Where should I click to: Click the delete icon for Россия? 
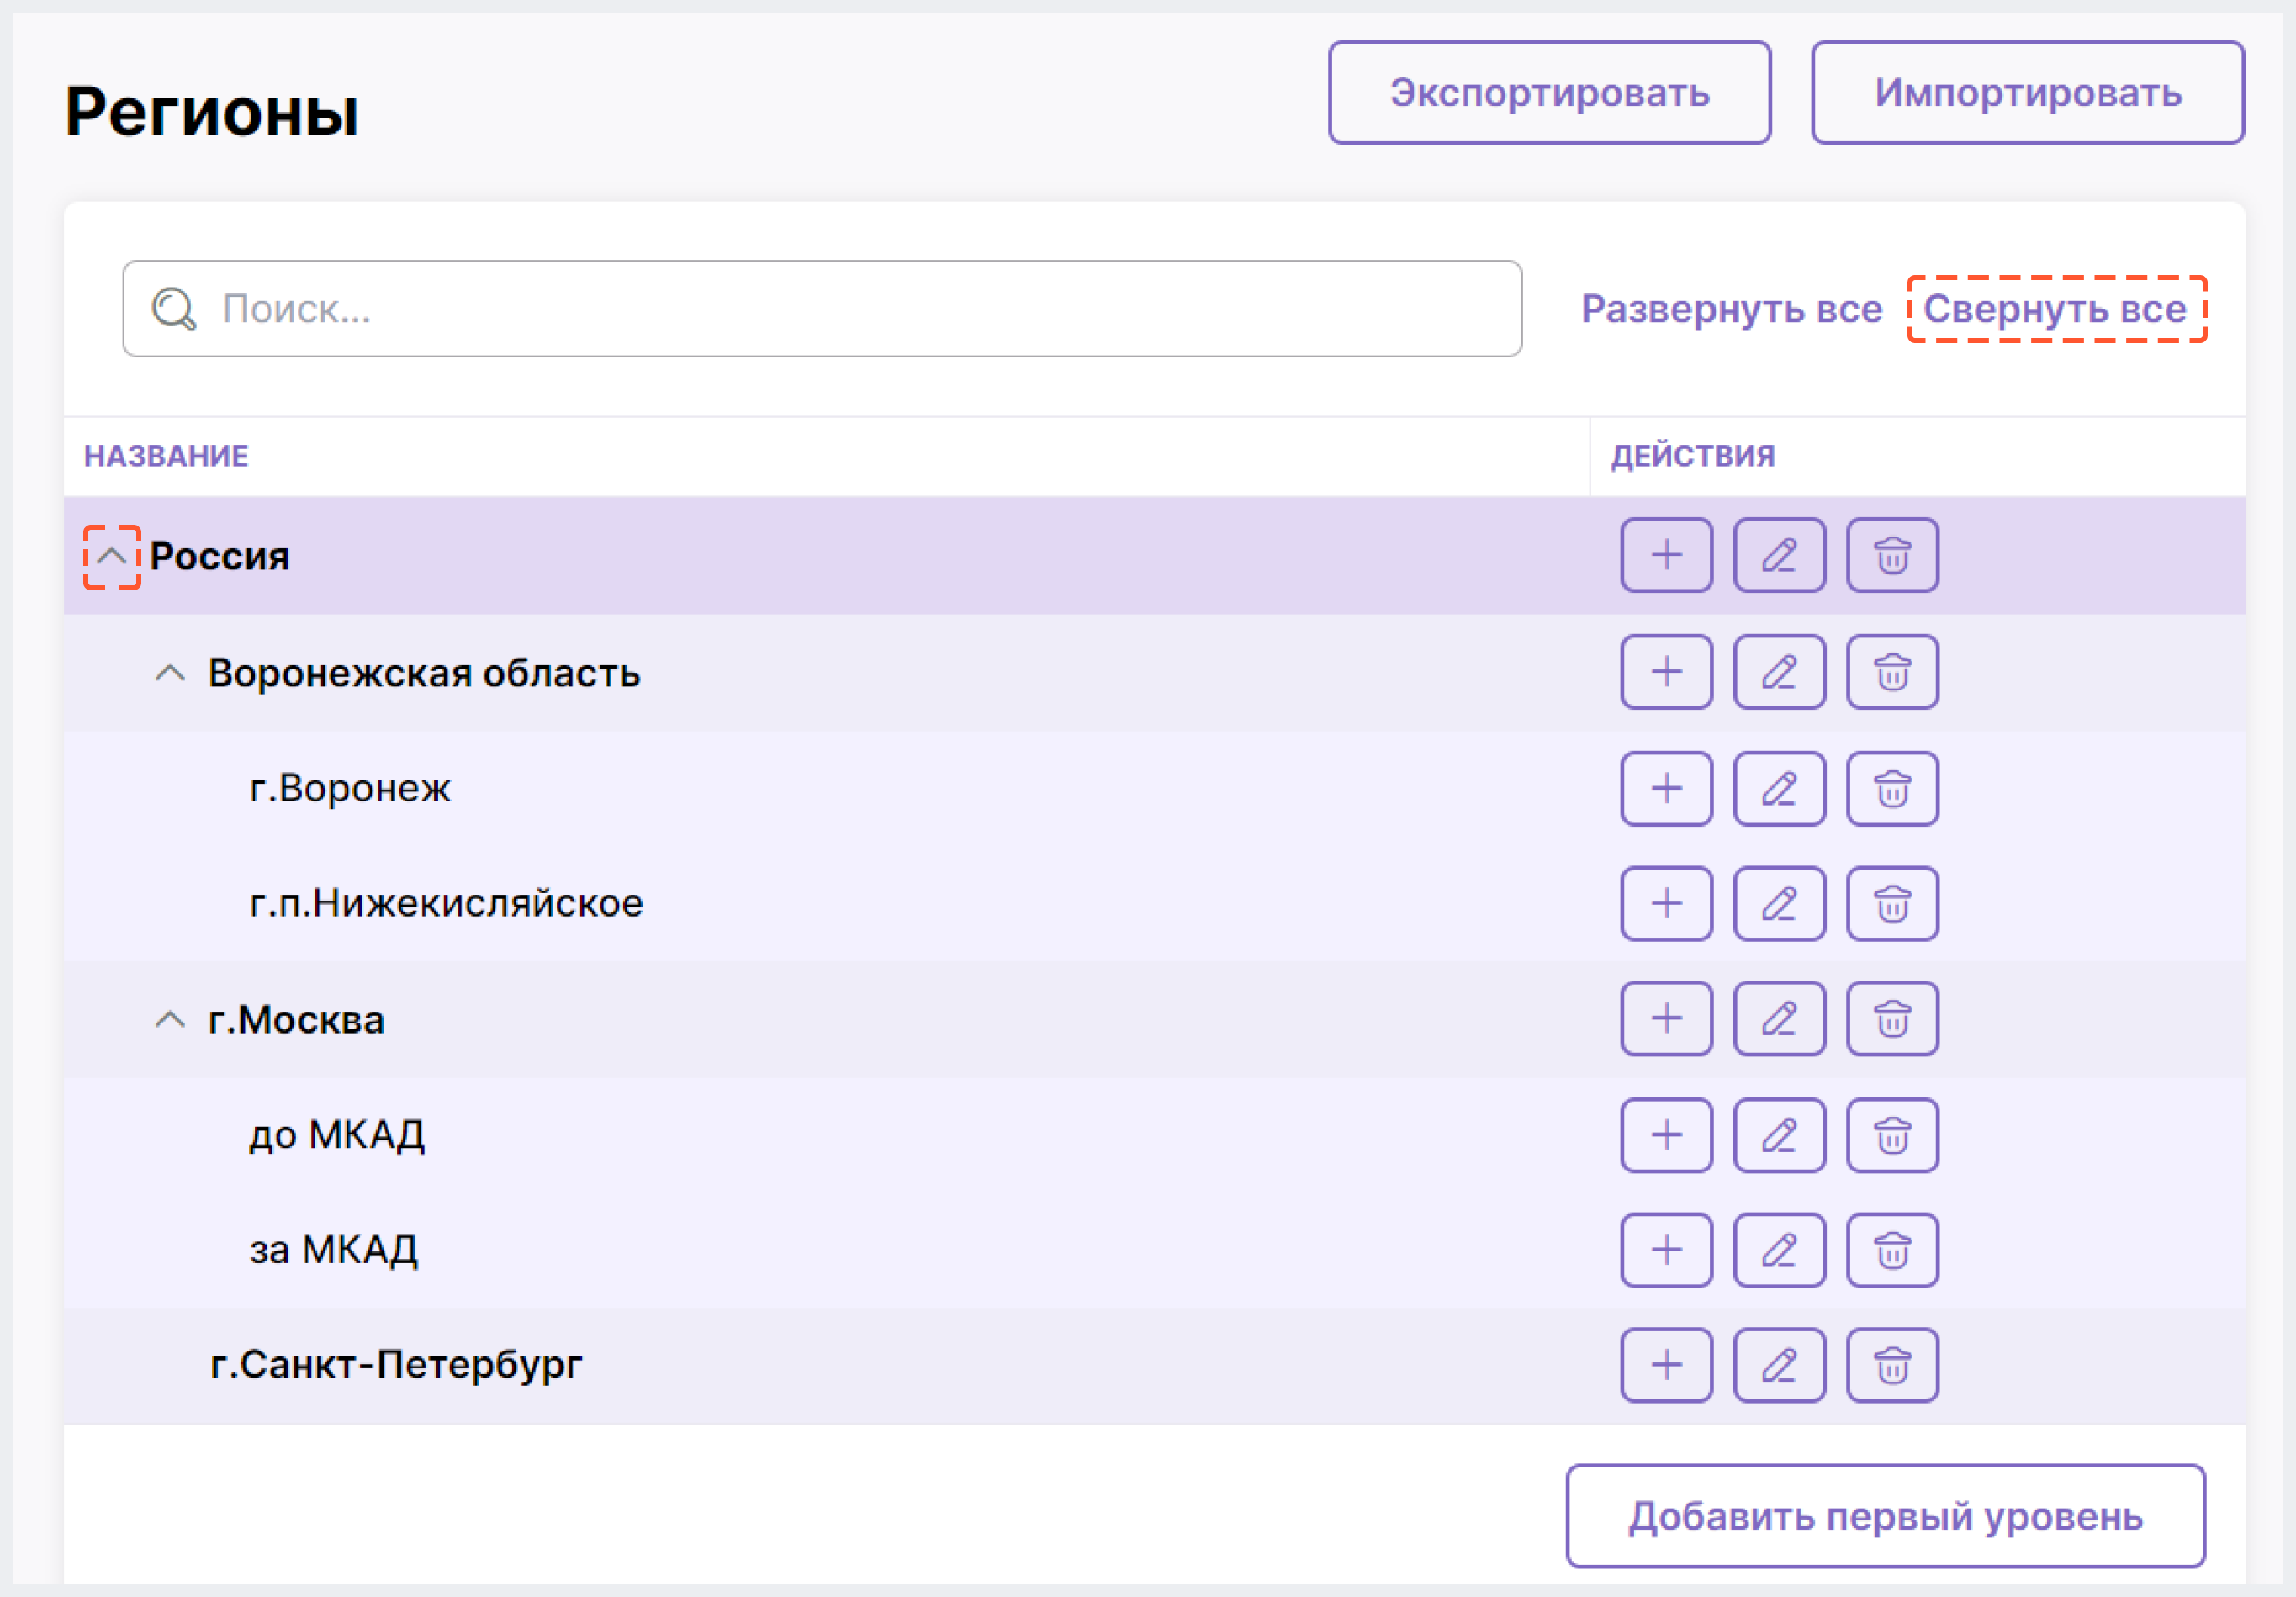pos(1891,558)
